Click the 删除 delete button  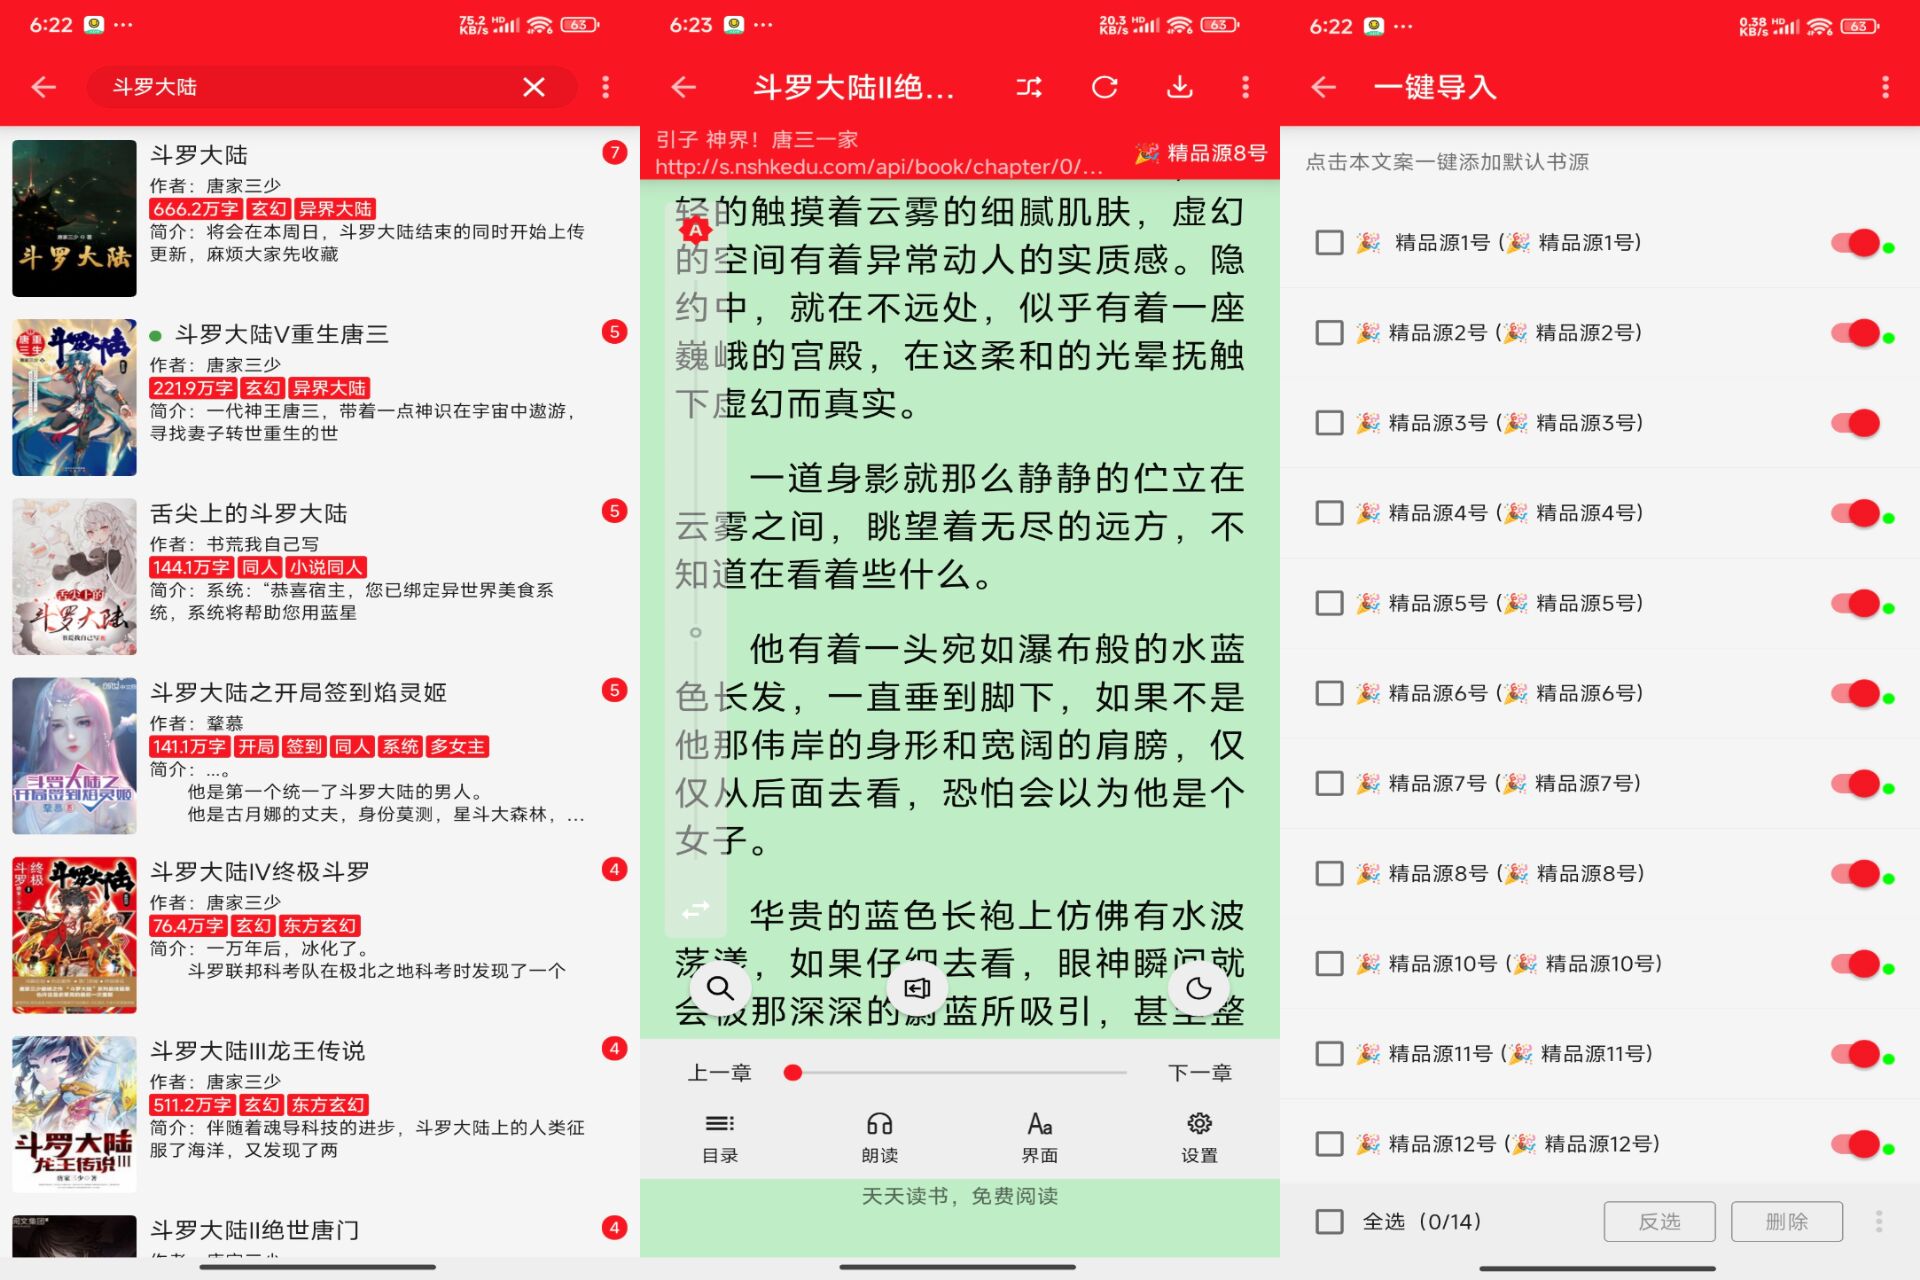pos(1787,1221)
